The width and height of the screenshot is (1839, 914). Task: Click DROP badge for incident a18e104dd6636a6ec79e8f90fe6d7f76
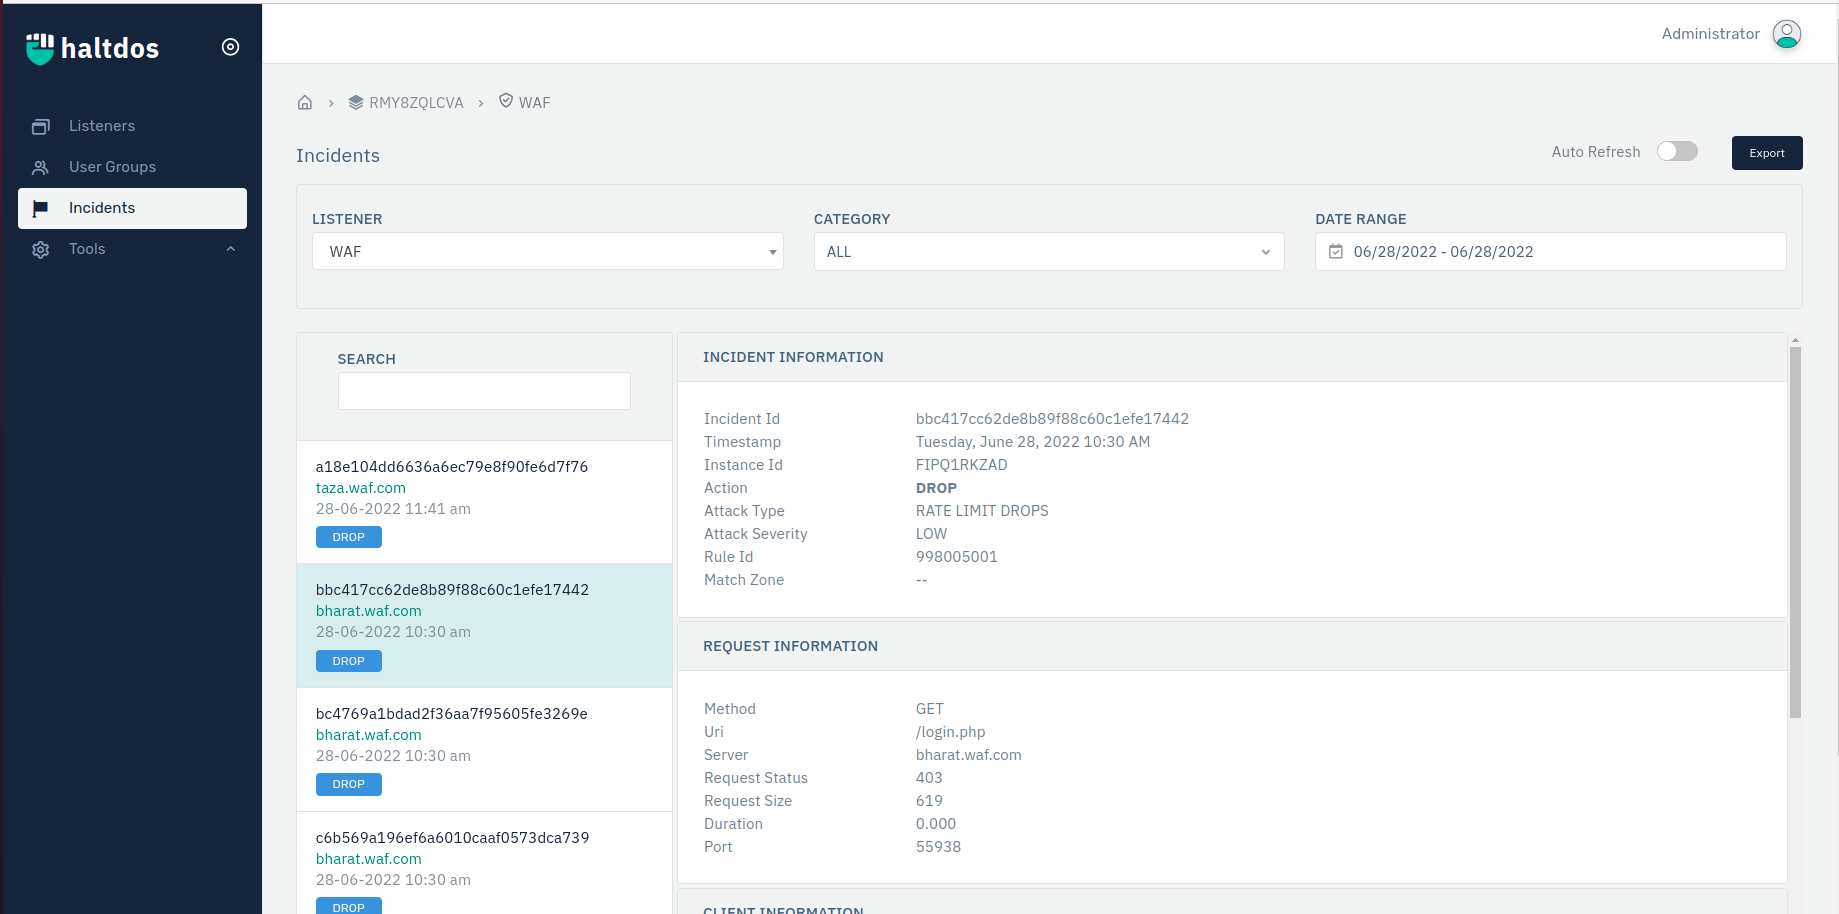click(x=349, y=537)
